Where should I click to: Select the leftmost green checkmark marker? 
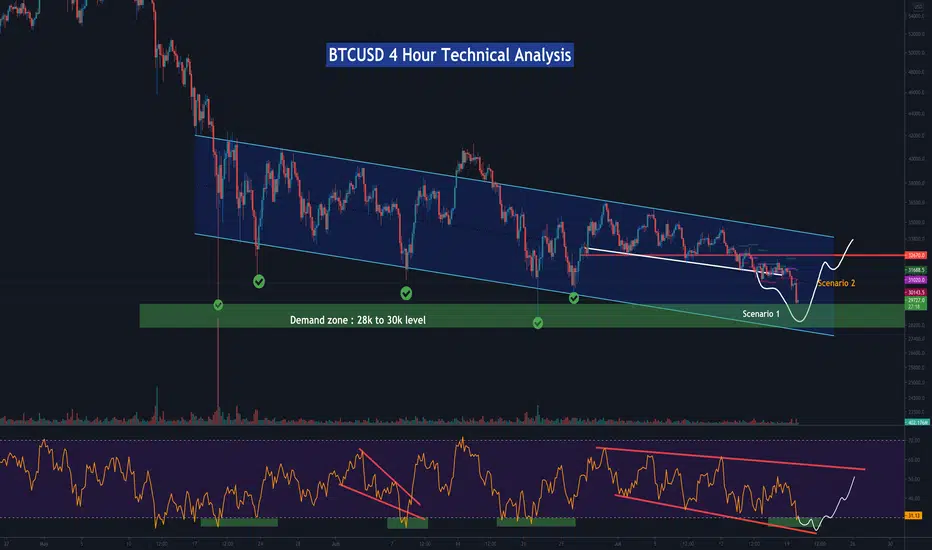click(218, 305)
